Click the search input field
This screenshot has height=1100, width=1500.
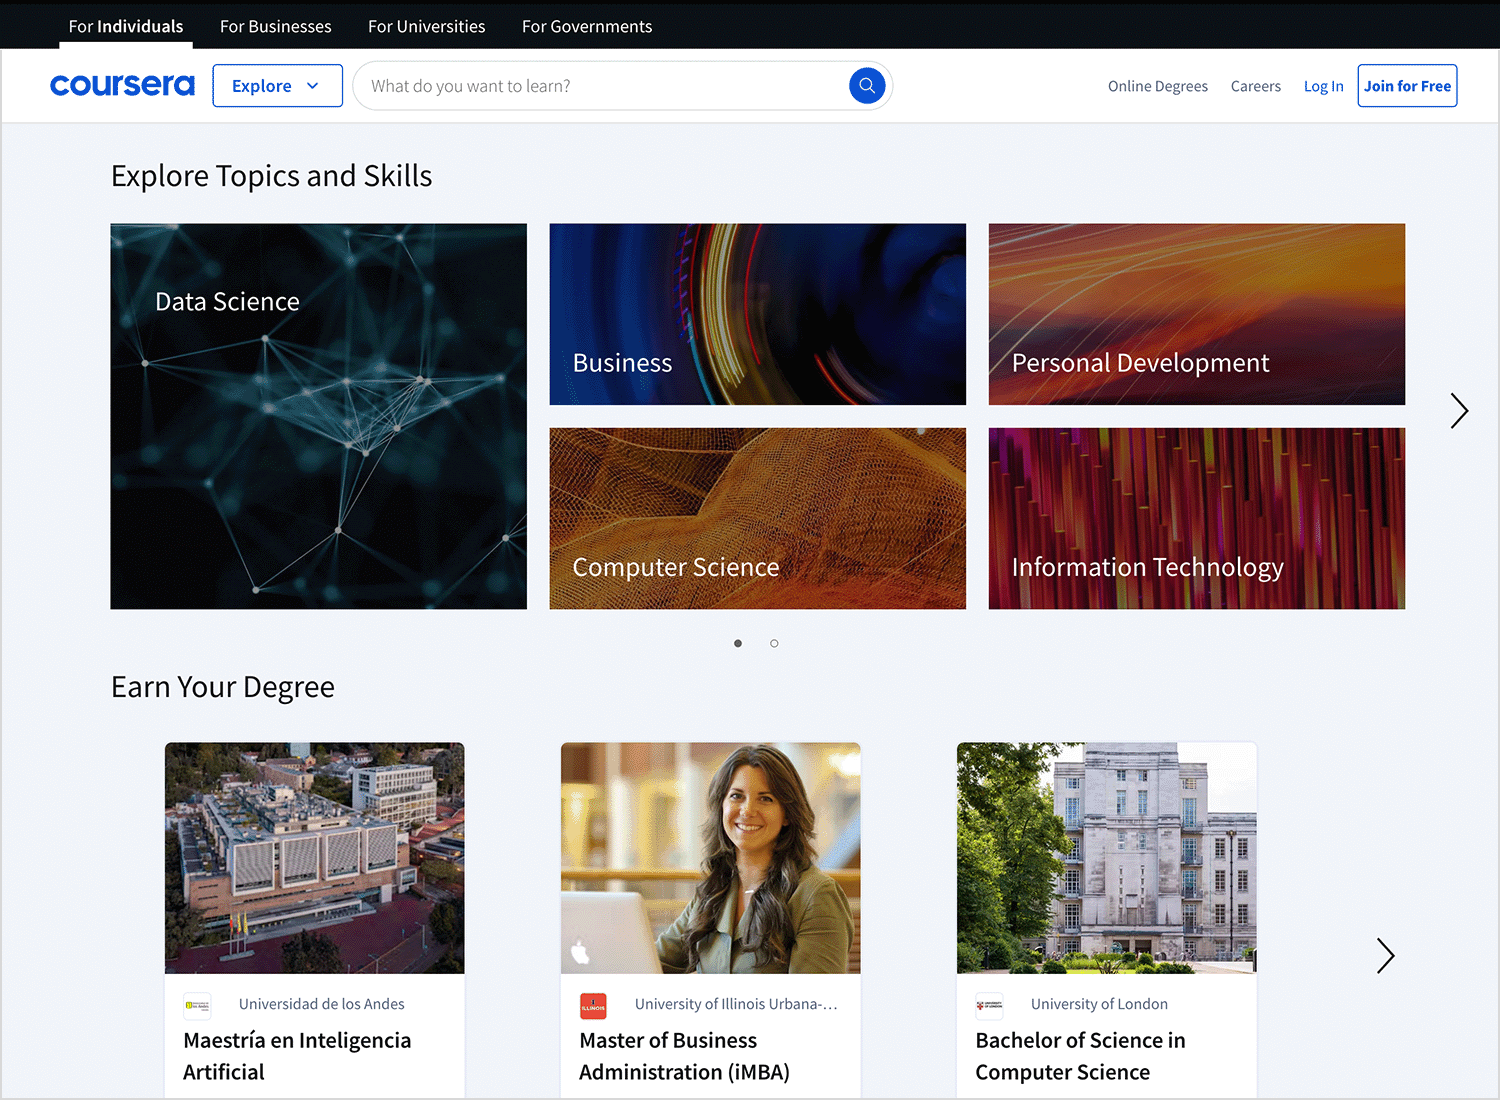point(600,85)
